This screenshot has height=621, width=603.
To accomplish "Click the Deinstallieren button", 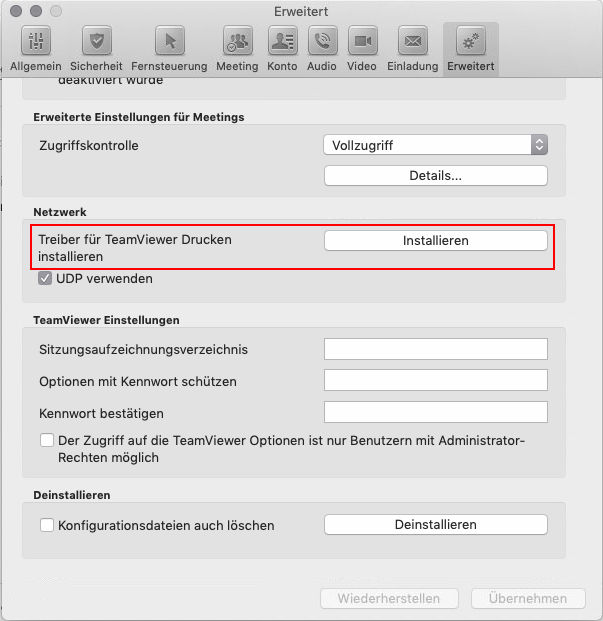I will [x=436, y=524].
